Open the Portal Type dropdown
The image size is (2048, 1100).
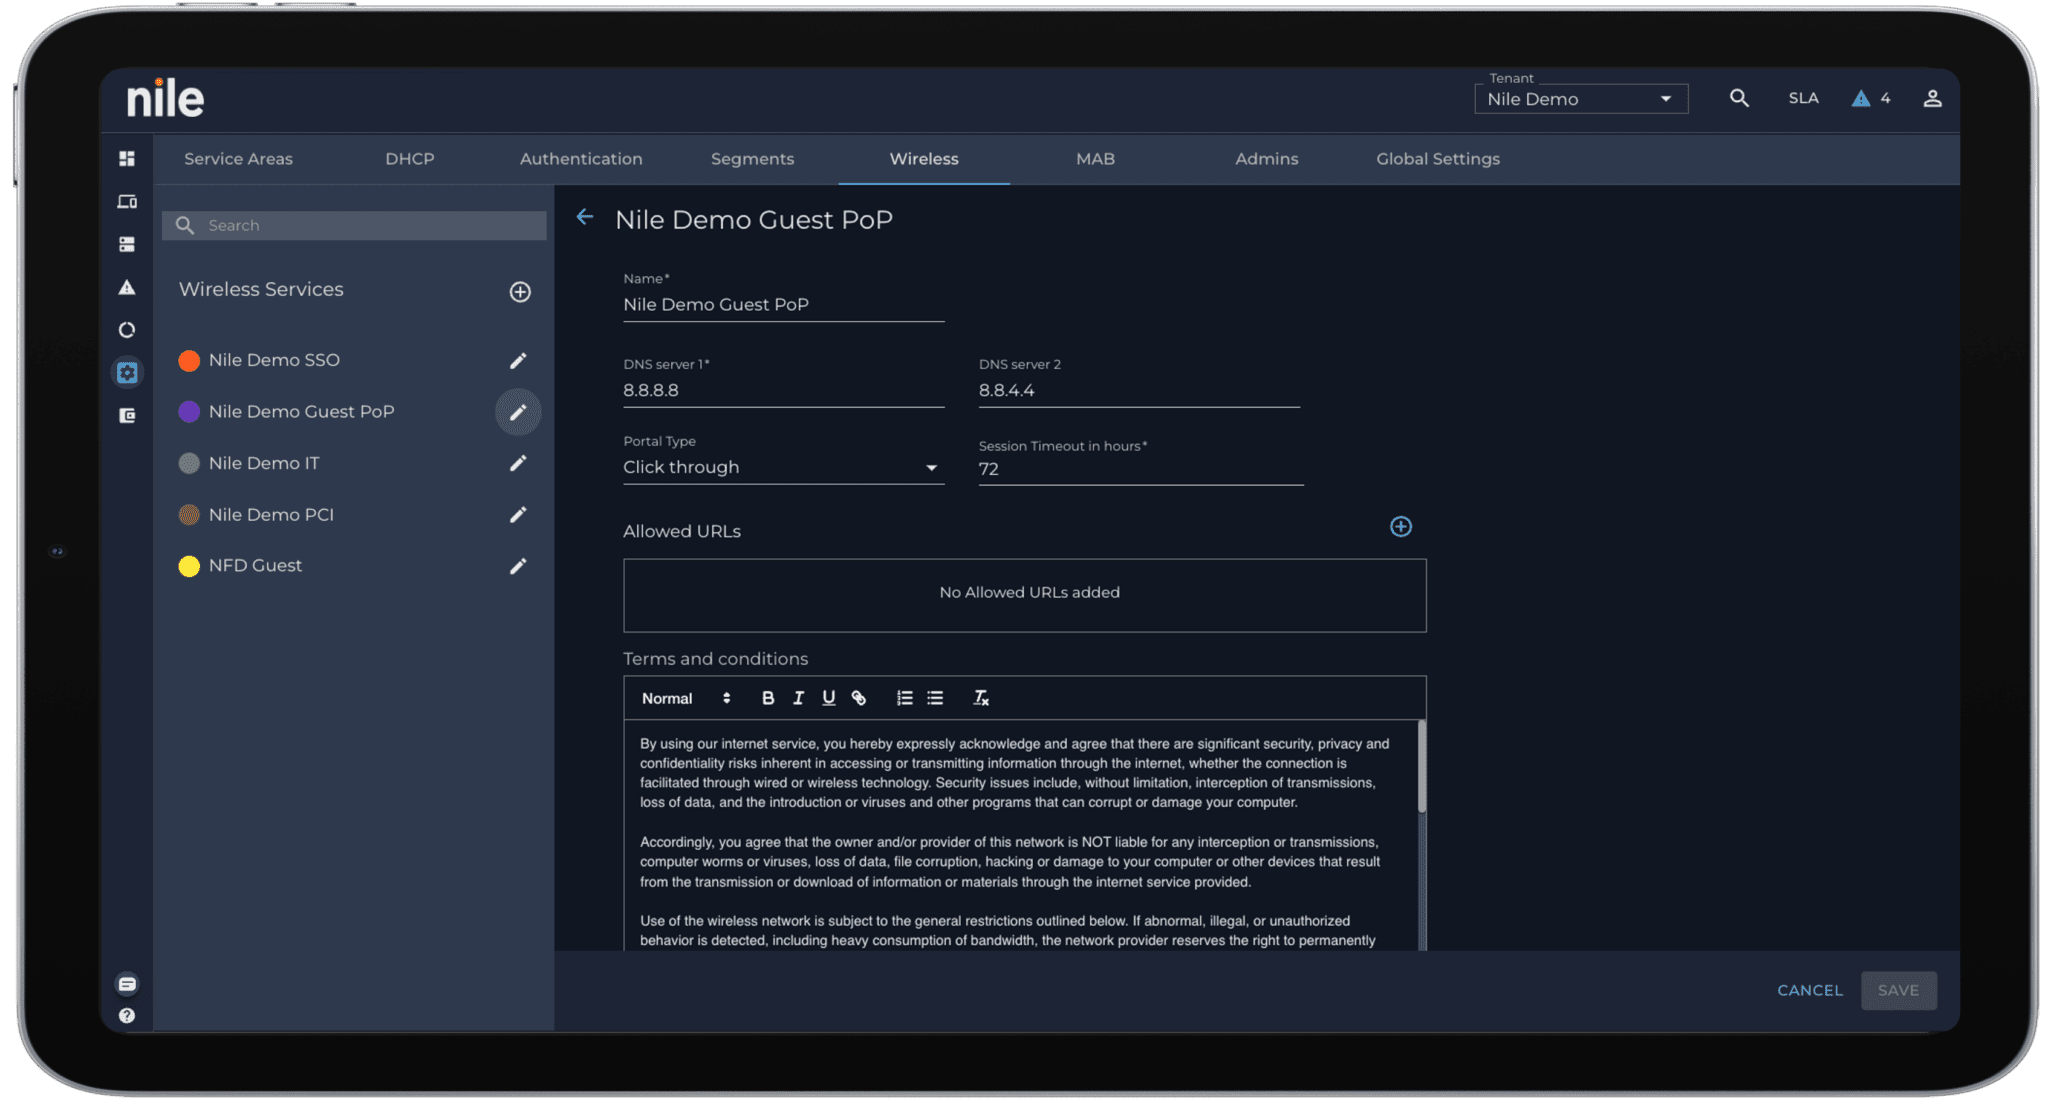(x=783, y=467)
